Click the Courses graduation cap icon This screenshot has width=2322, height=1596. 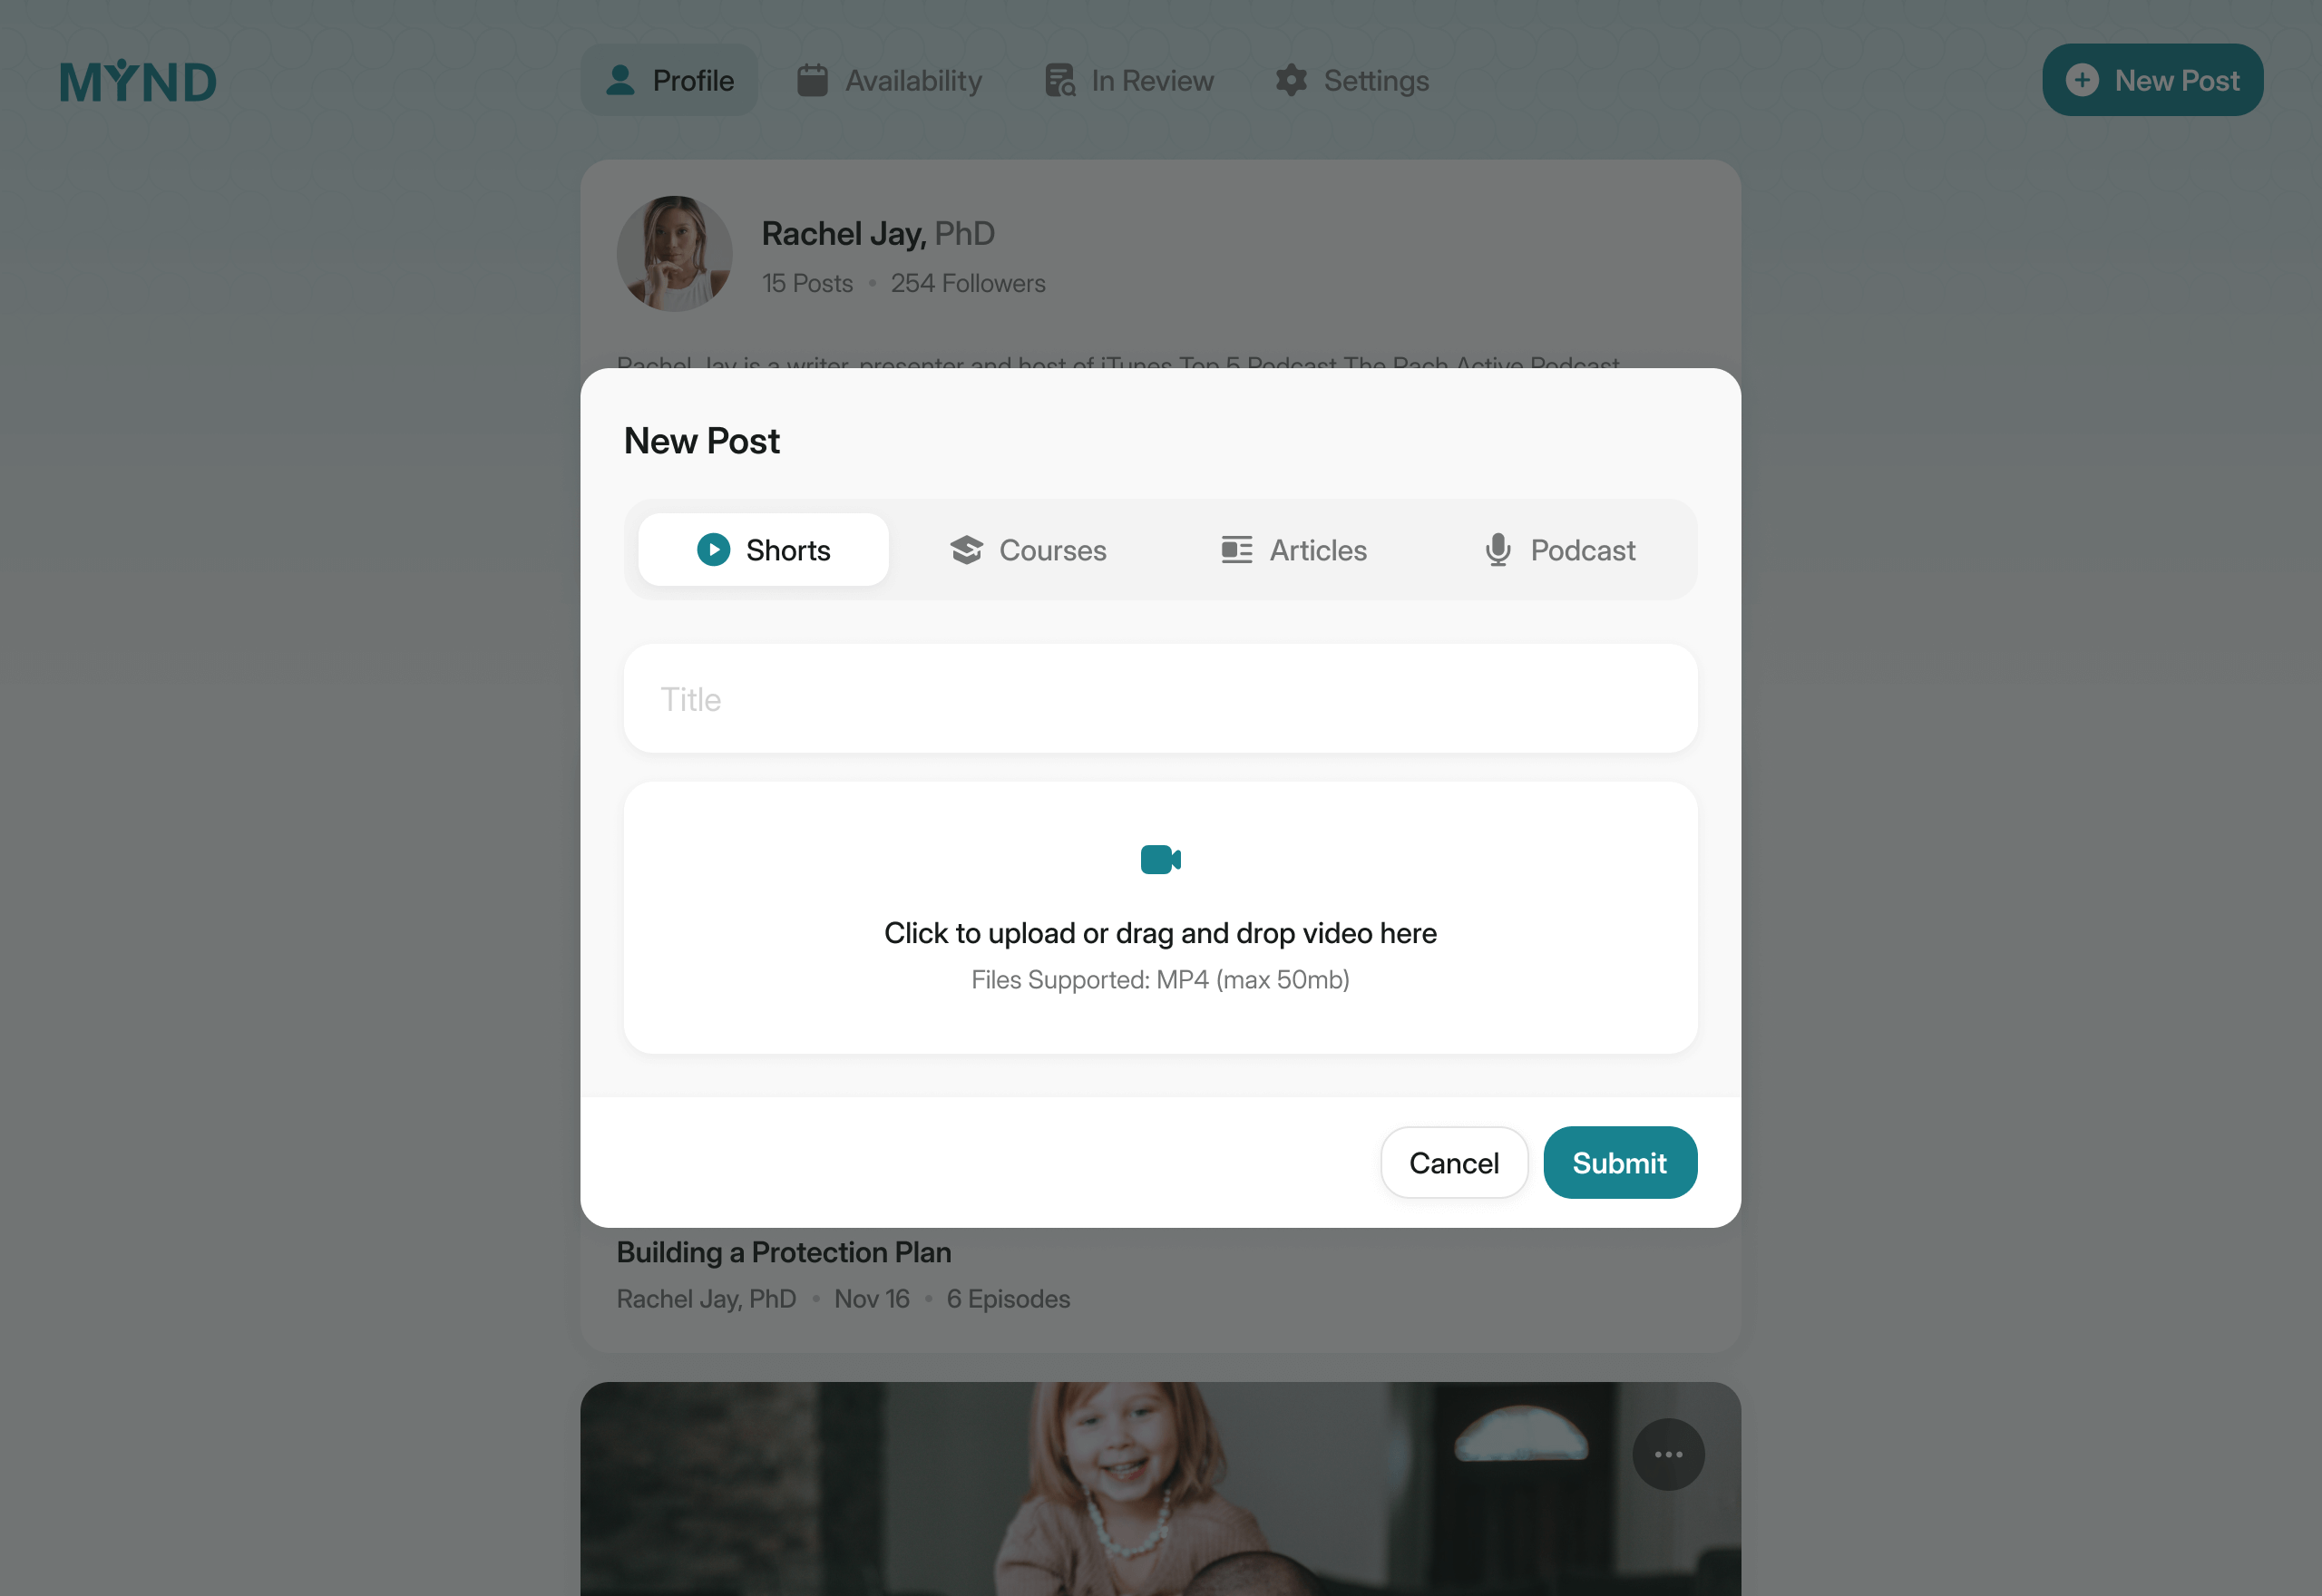pos(966,550)
